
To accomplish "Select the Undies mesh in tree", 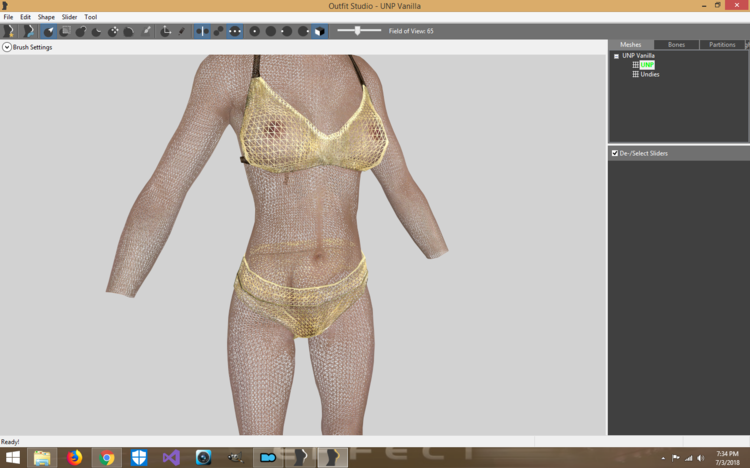I will click(650, 75).
